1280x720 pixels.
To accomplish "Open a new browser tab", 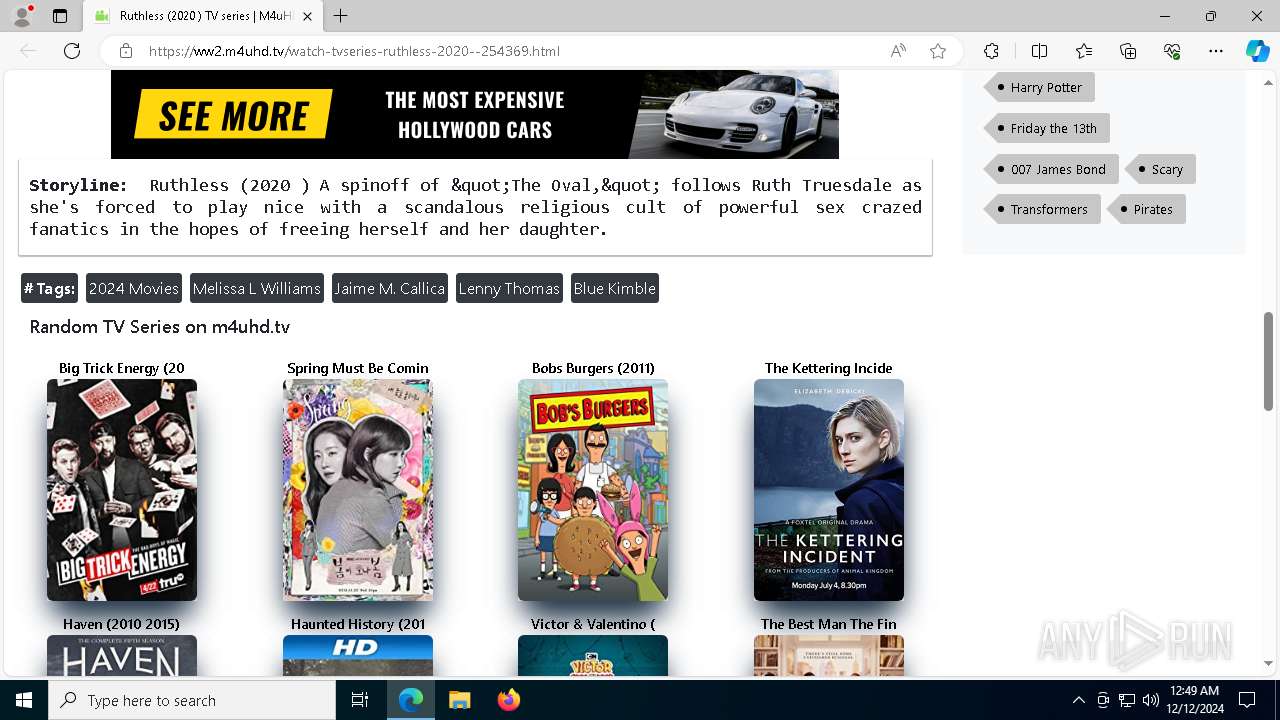I will click(x=341, y=16).
